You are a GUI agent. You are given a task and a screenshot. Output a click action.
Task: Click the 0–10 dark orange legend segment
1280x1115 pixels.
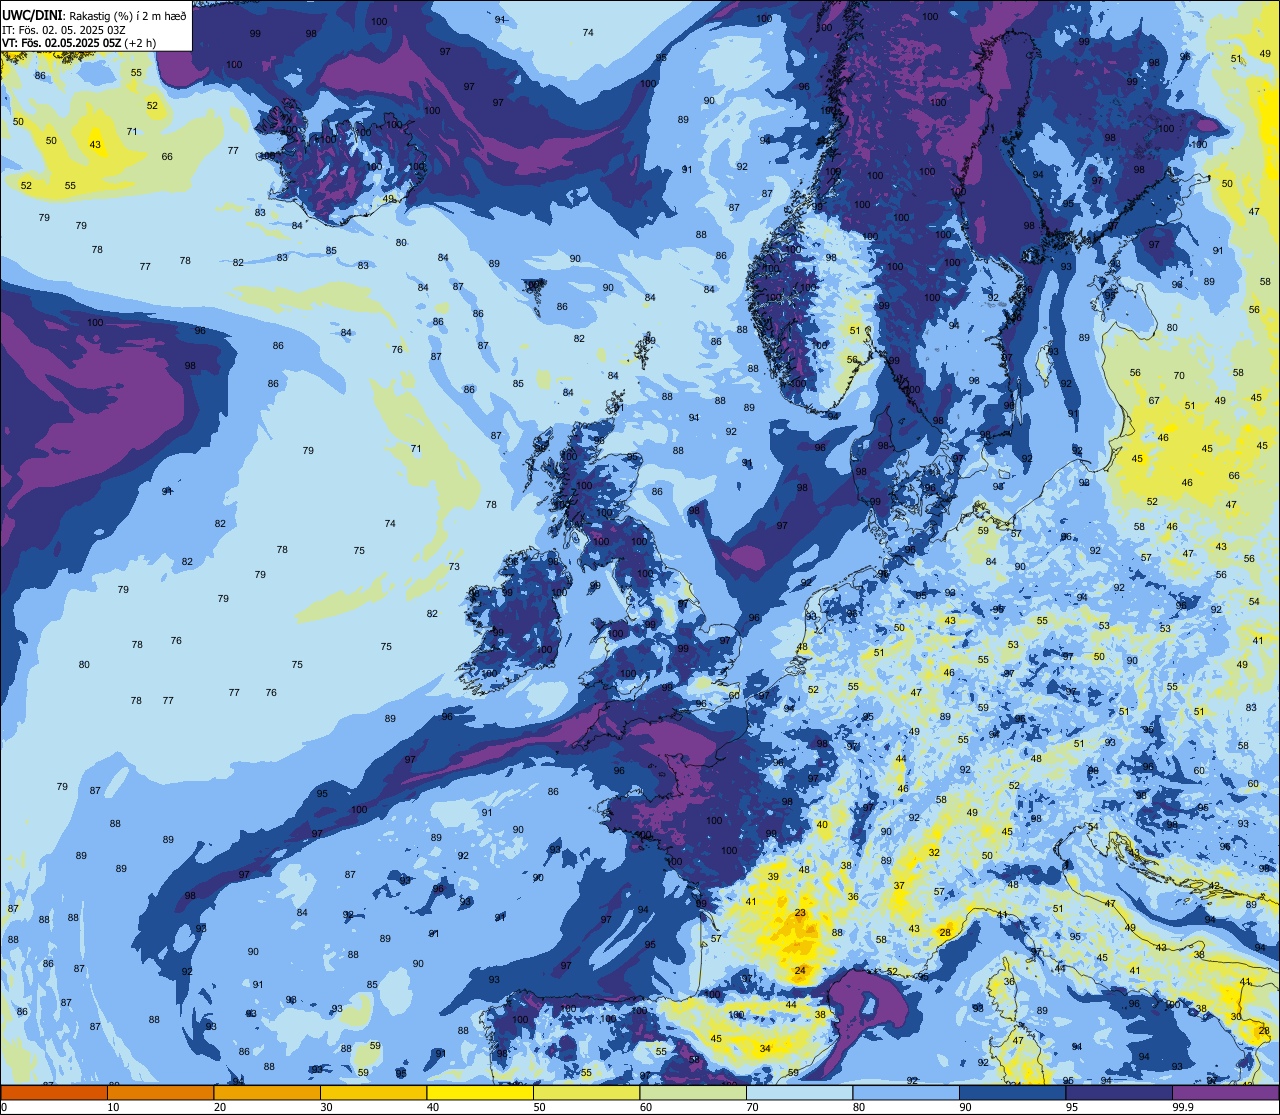54,1093
